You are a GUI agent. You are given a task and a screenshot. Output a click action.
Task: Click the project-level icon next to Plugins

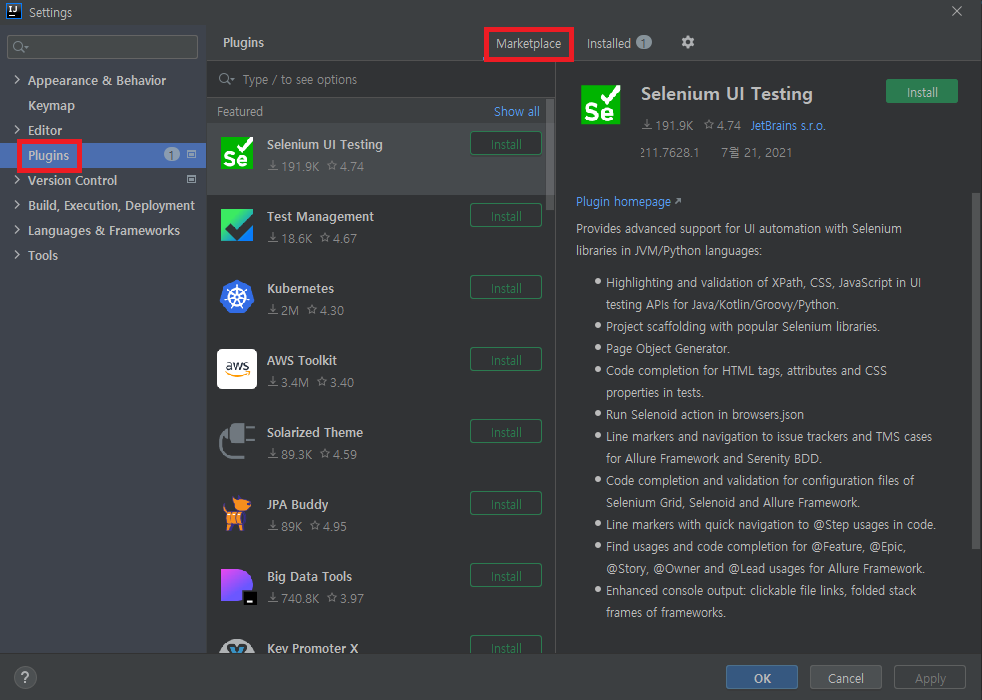coord(192,154)
